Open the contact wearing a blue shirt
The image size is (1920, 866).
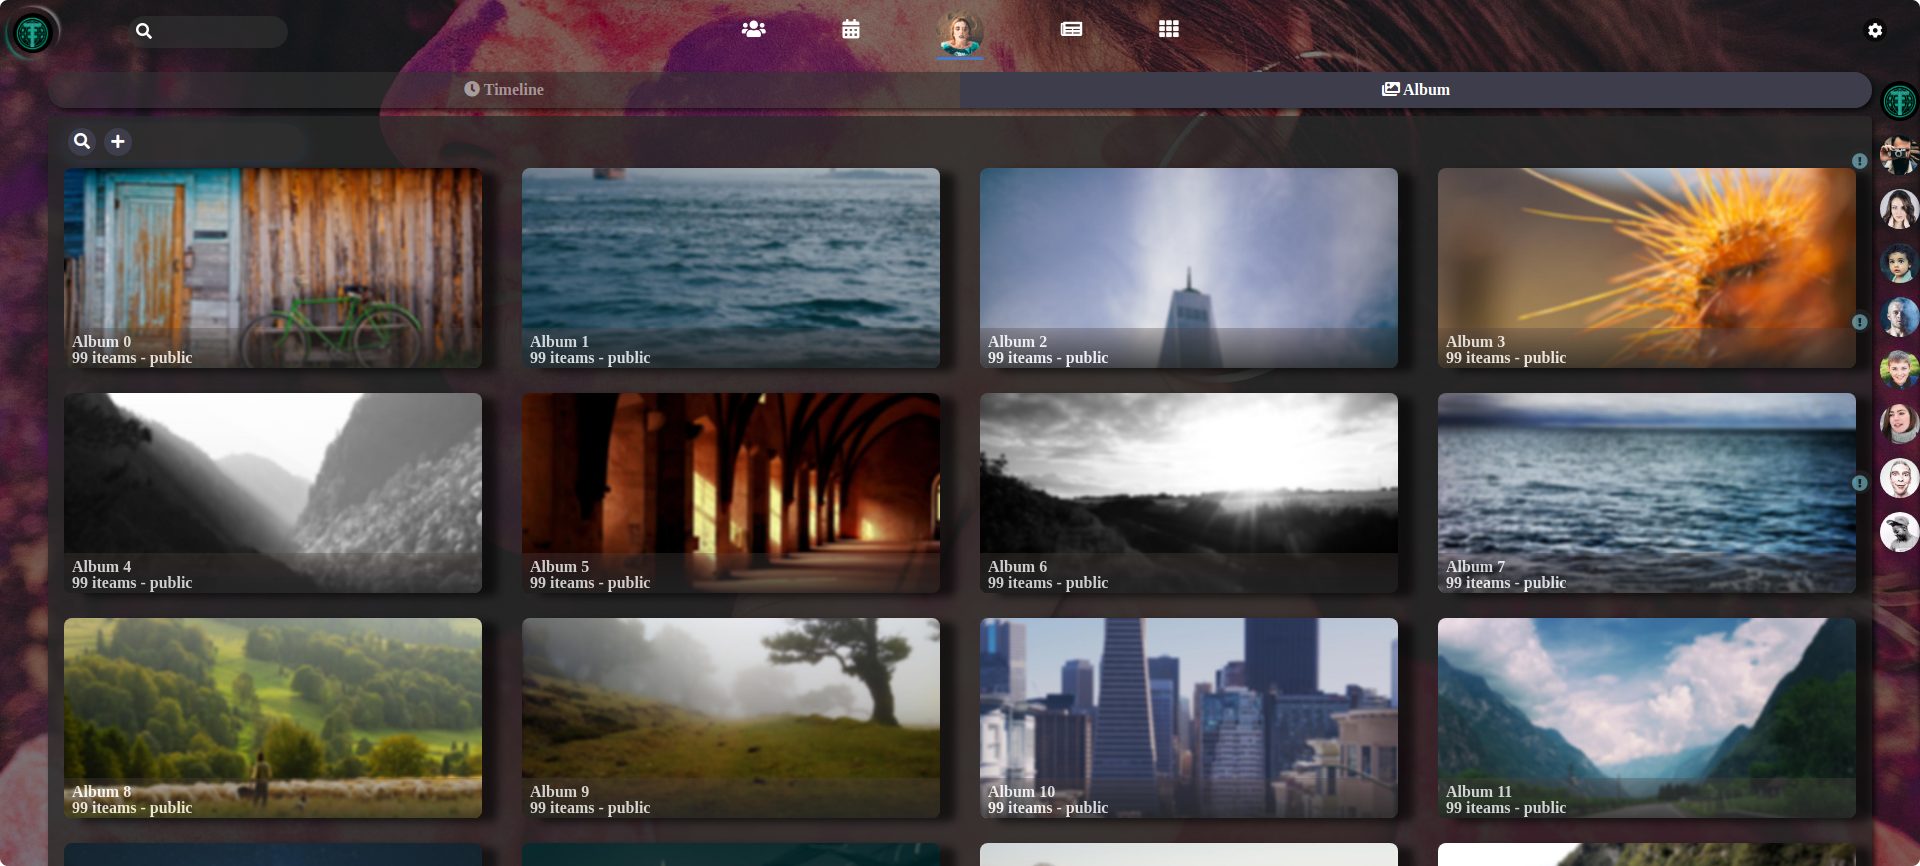point(1899,317)
